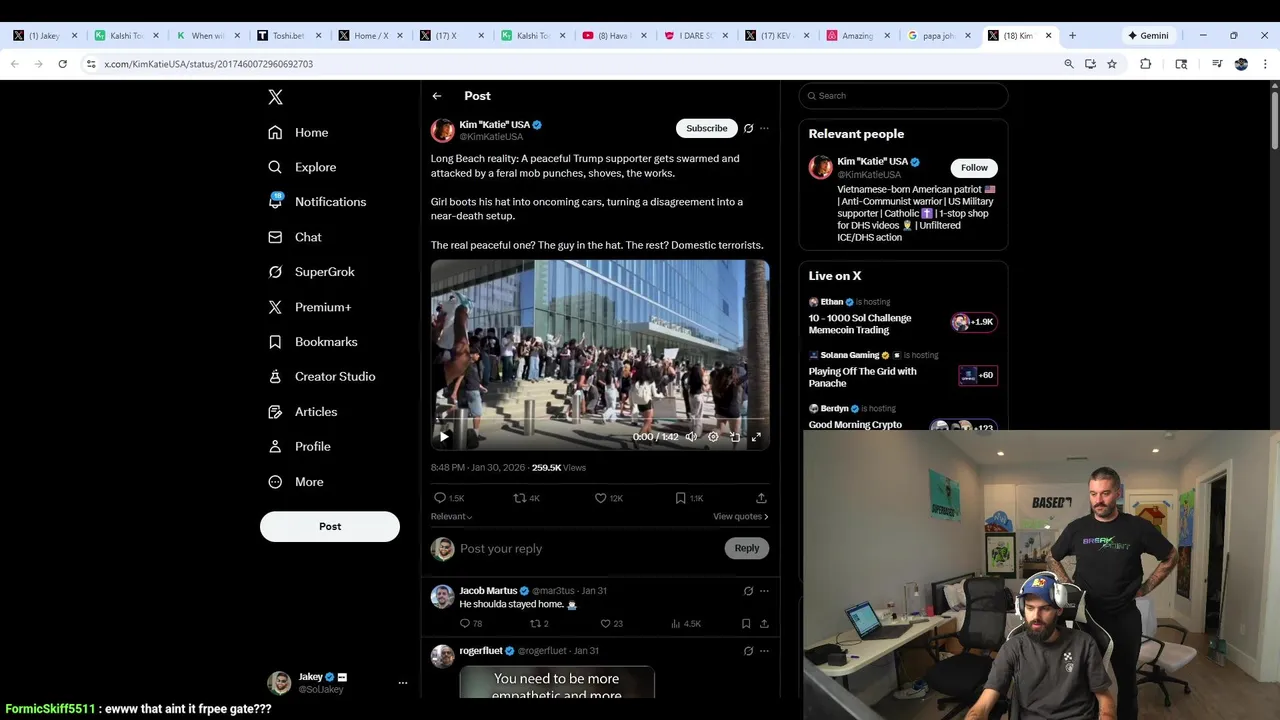1280x720 pixels.
Task: Open the browser three-dot menu
Action: [x=1266, y=64]
